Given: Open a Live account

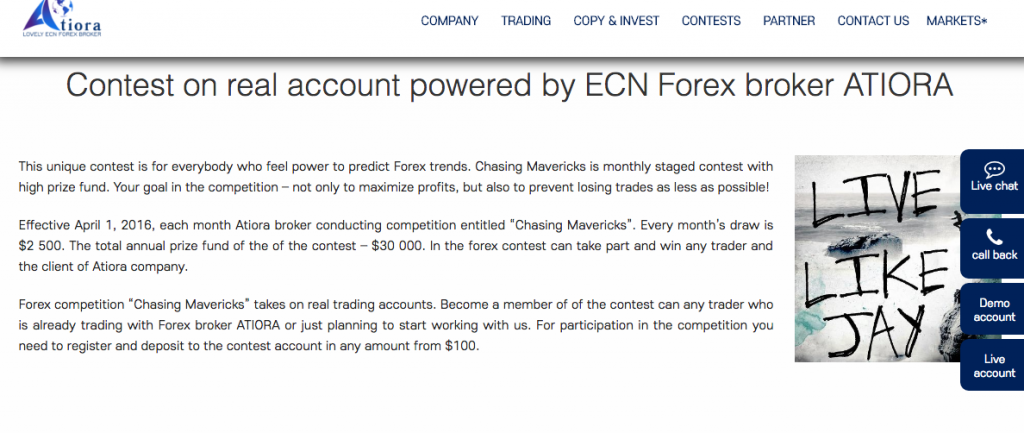Looking at the screenshot, I should point(994,366).
